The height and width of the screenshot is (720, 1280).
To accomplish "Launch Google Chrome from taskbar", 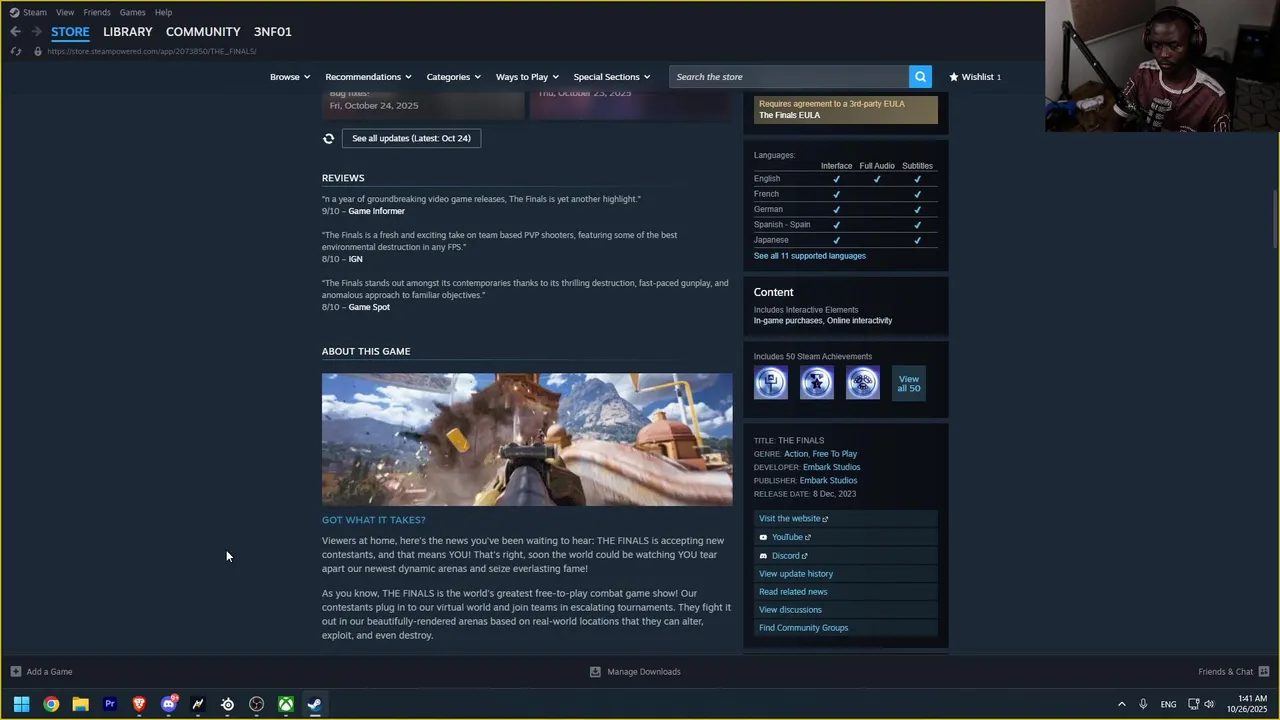I will [x=51, y=704].
